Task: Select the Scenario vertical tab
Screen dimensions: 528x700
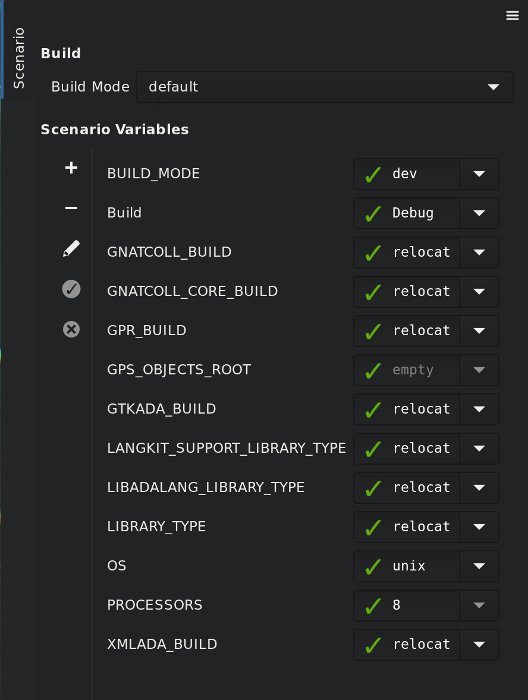Action: pyautogui.click(x=18, y=58)
